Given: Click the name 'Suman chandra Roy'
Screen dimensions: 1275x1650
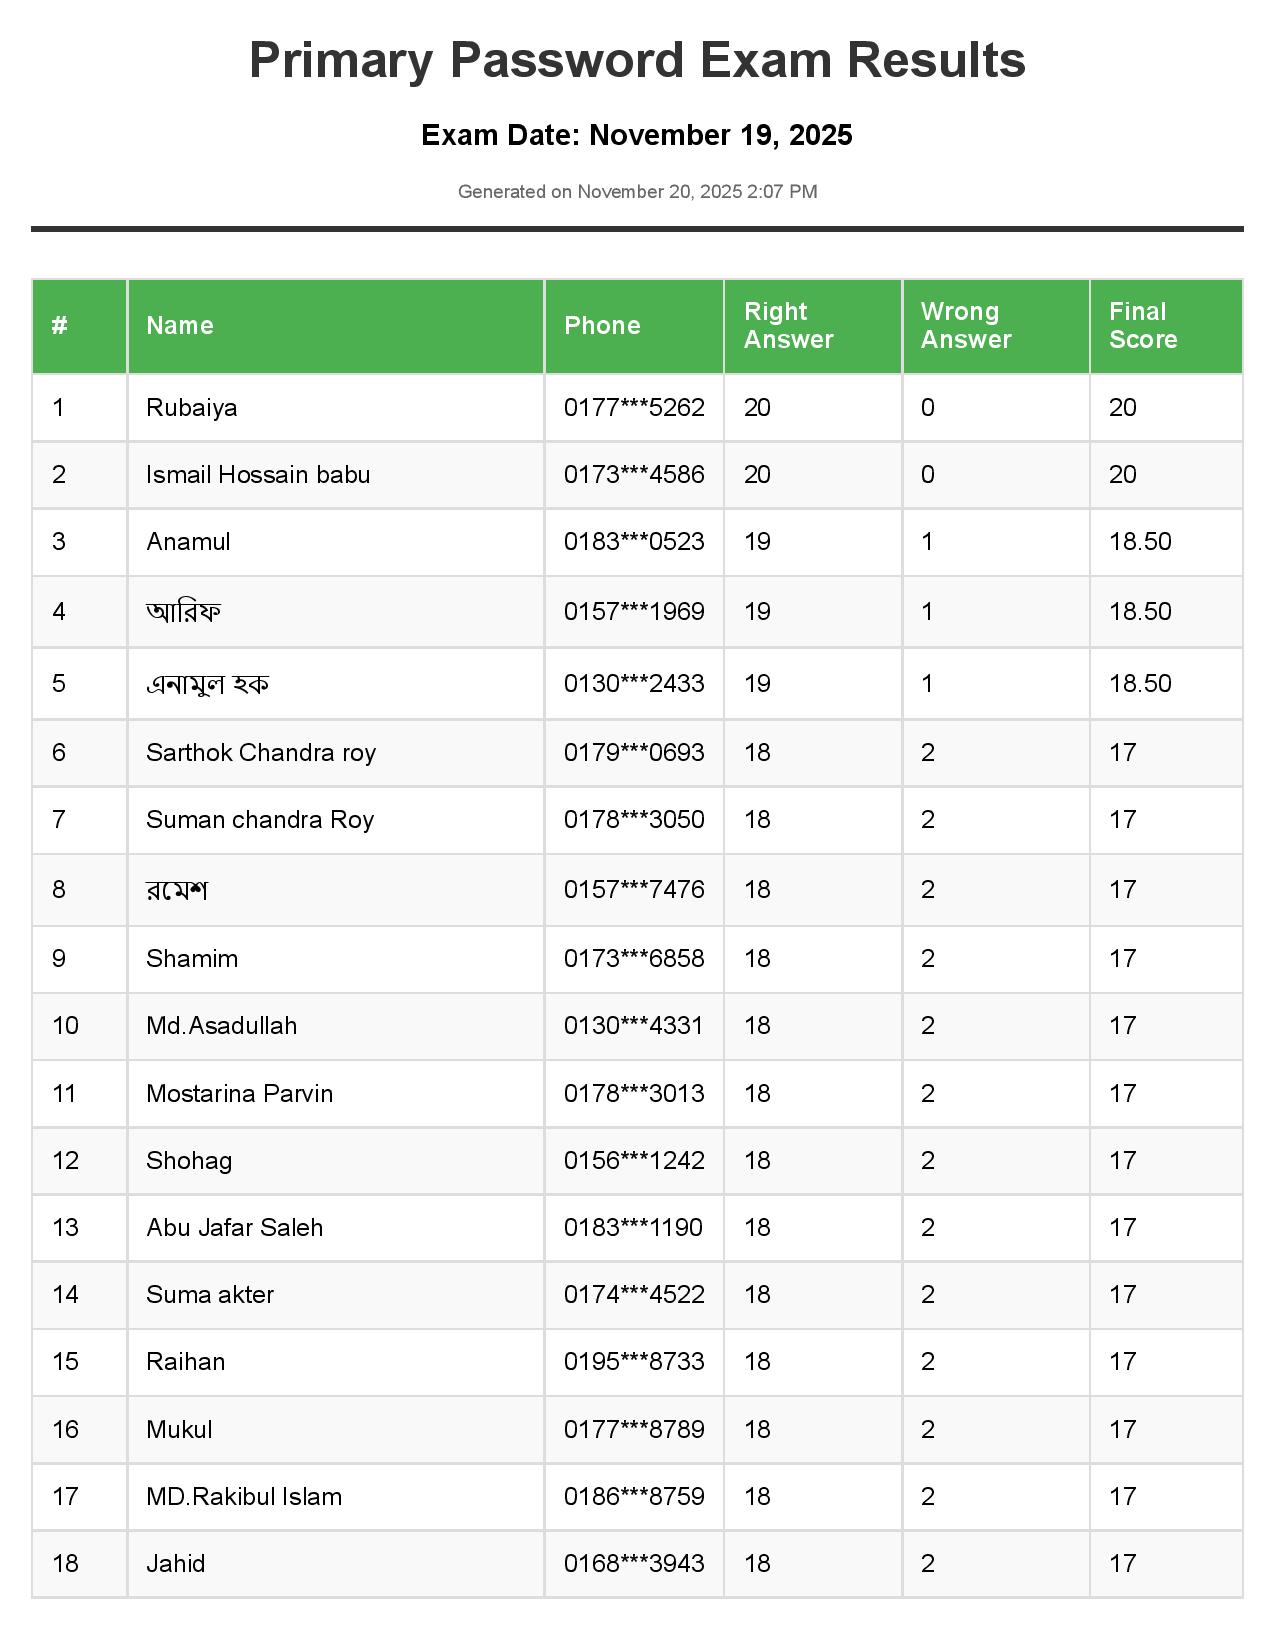Looking at the screenshot, I should 260,820.
